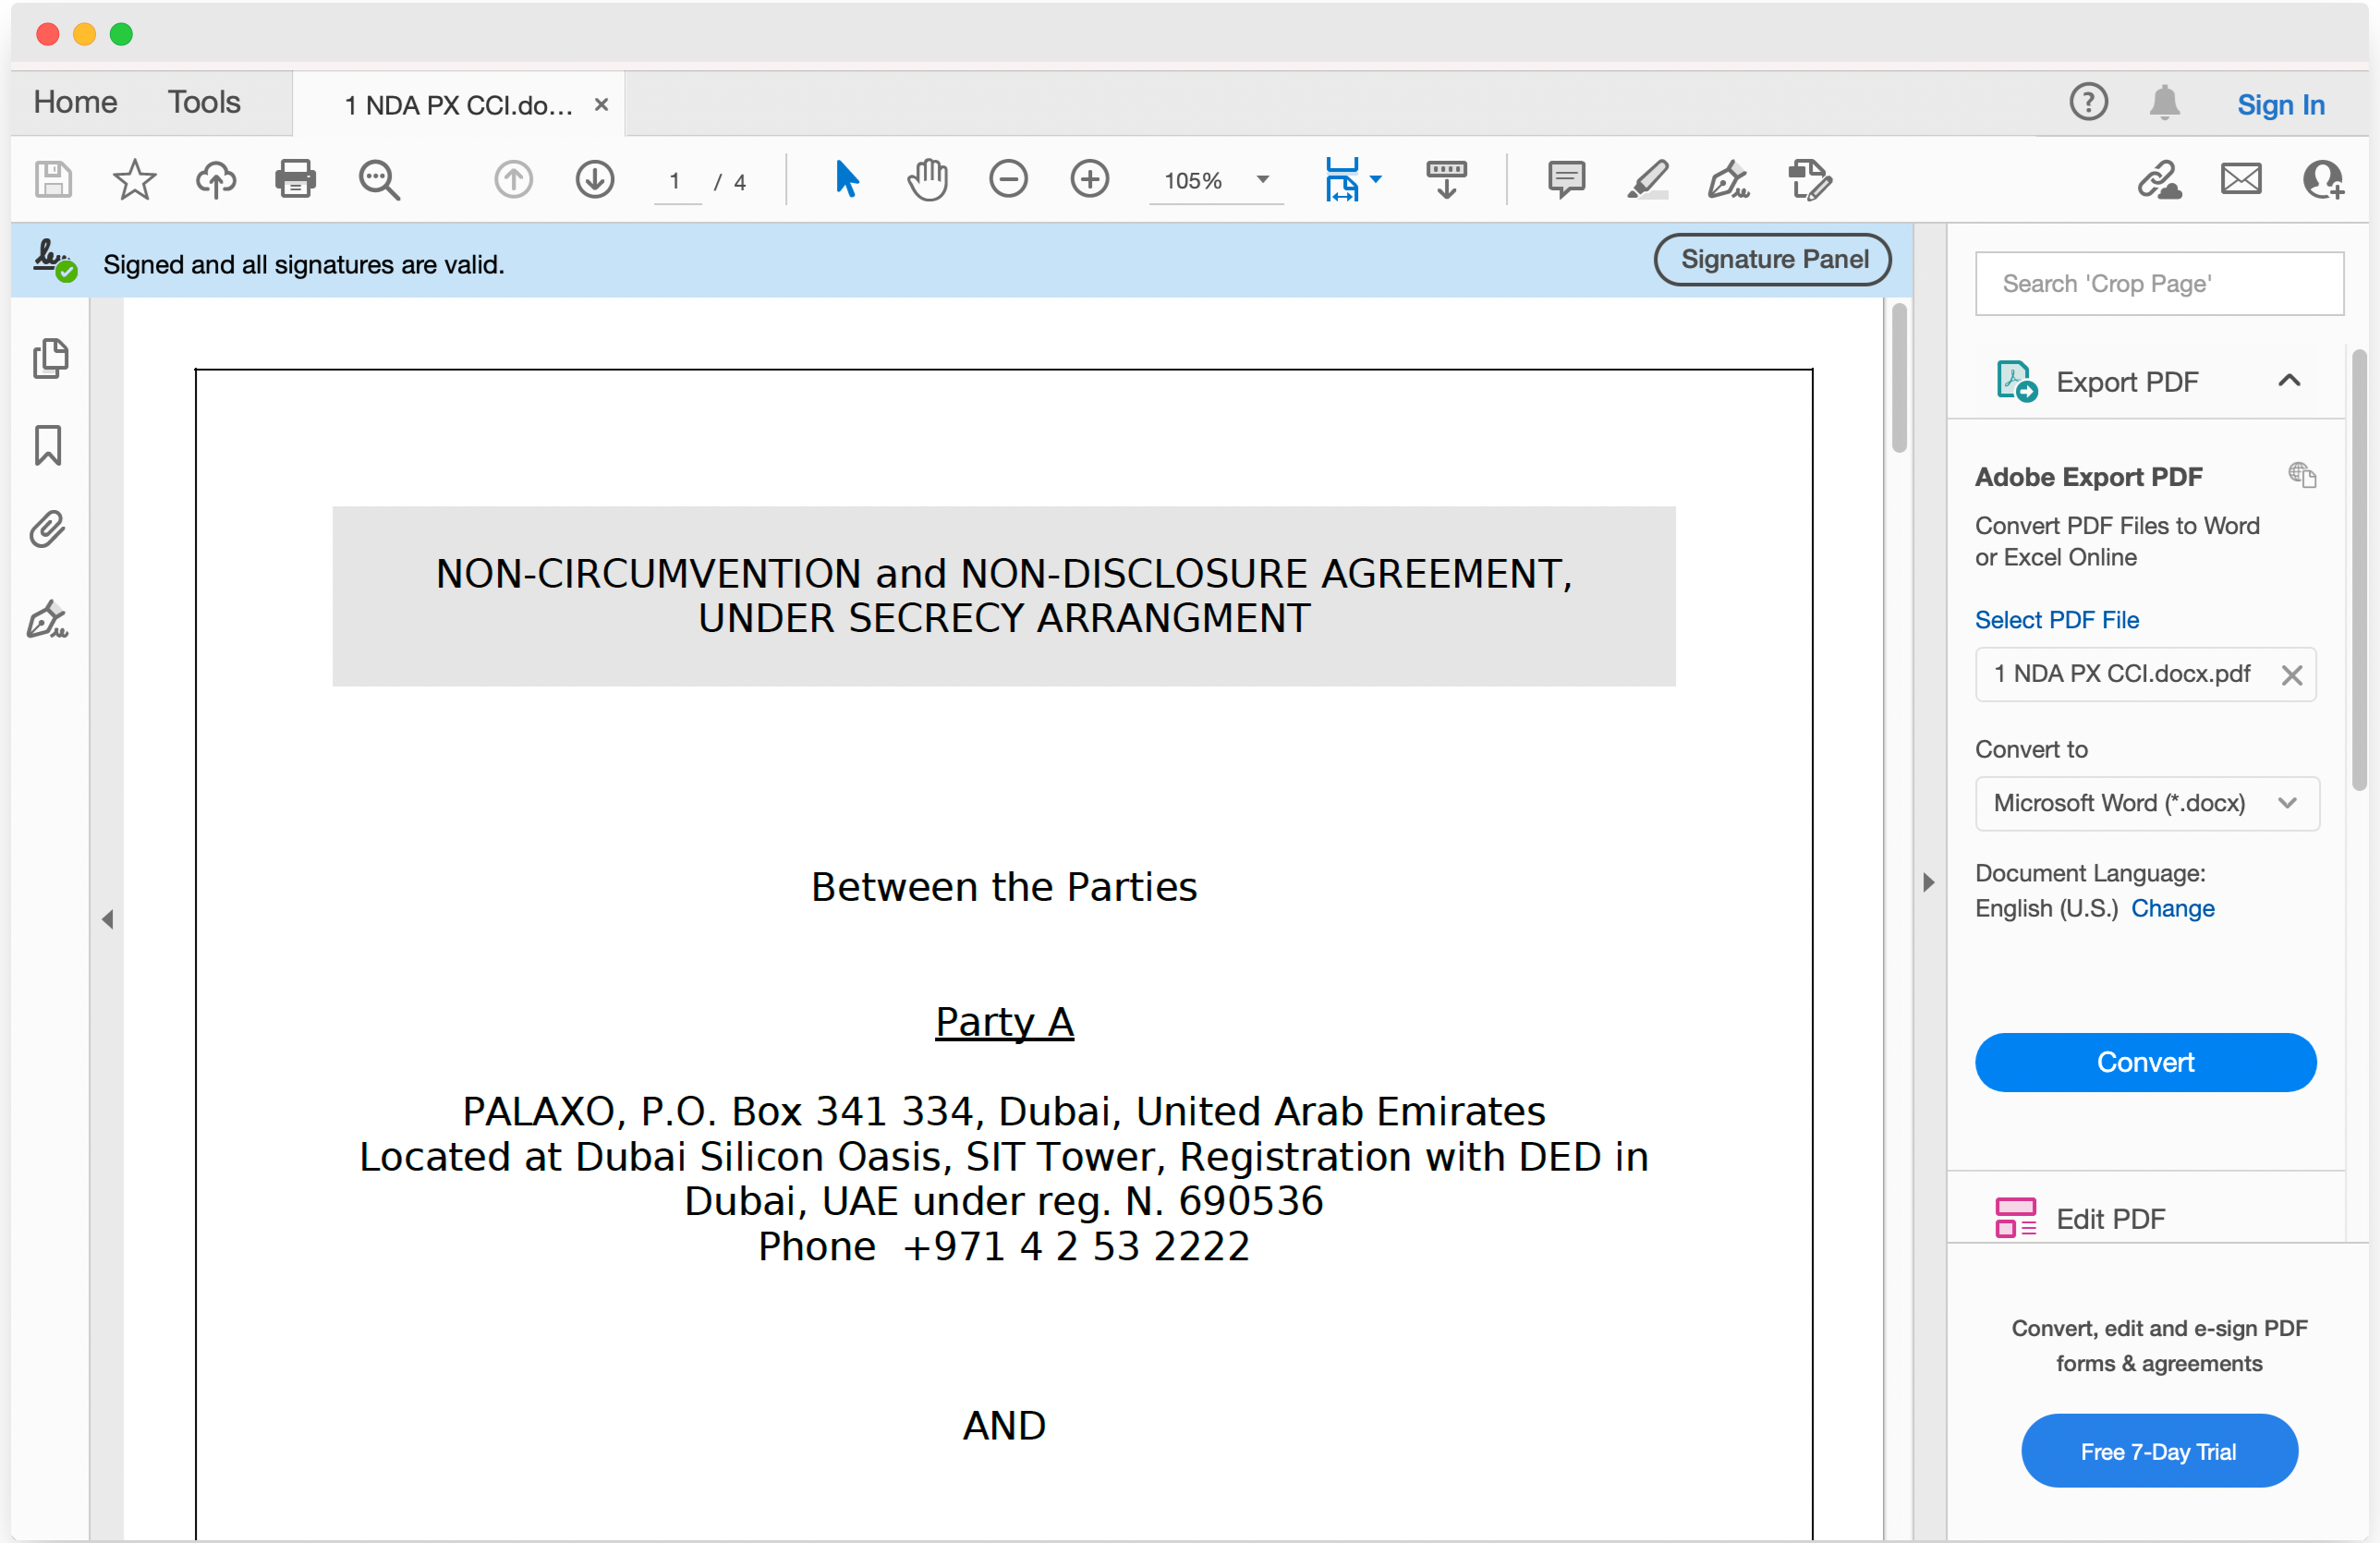Select the Hand pan tool
The image size is (2380, 1543).
pos(927,180)
